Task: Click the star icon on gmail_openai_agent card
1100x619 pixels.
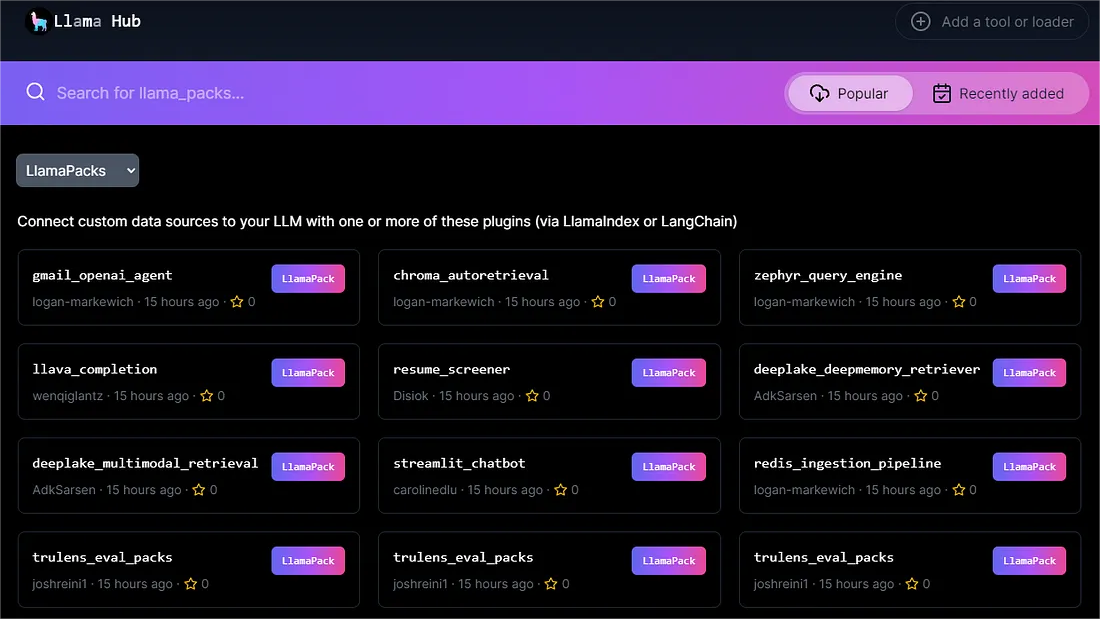Action: pyautogui.click(x=237, y=302)
